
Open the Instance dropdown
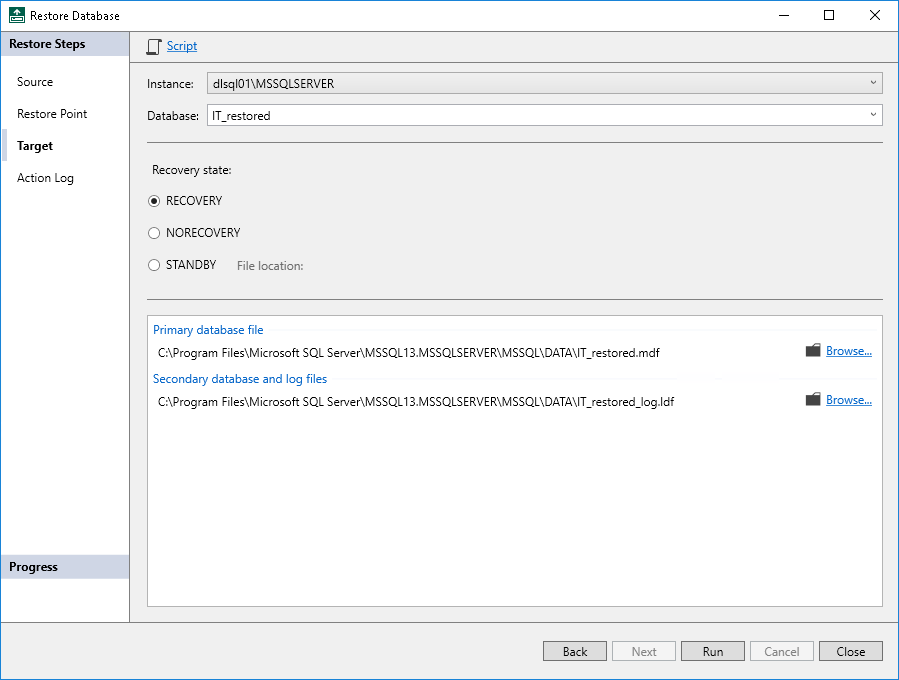click(x=873, y=82)
